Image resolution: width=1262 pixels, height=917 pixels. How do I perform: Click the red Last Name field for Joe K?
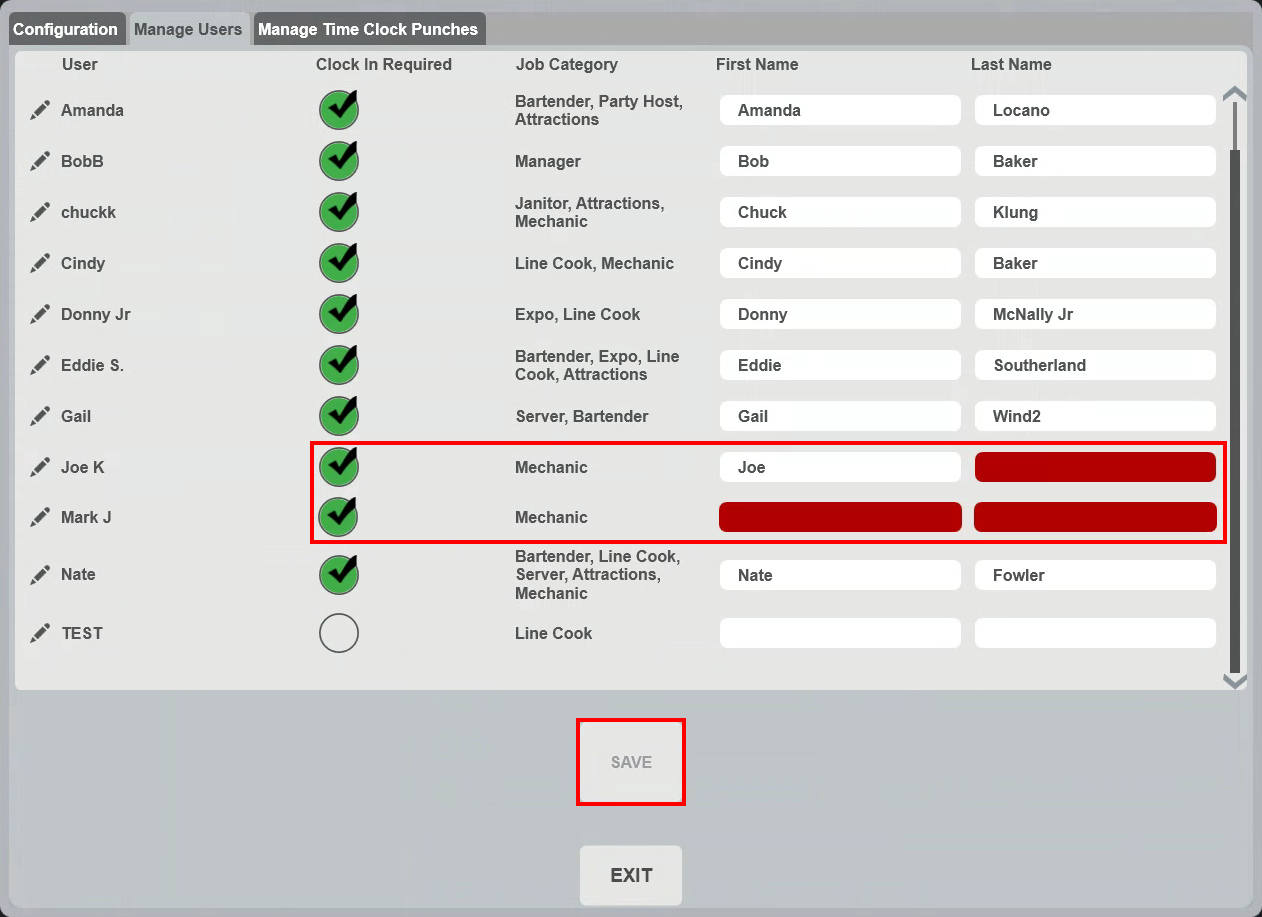click(x=1095, y=467)
